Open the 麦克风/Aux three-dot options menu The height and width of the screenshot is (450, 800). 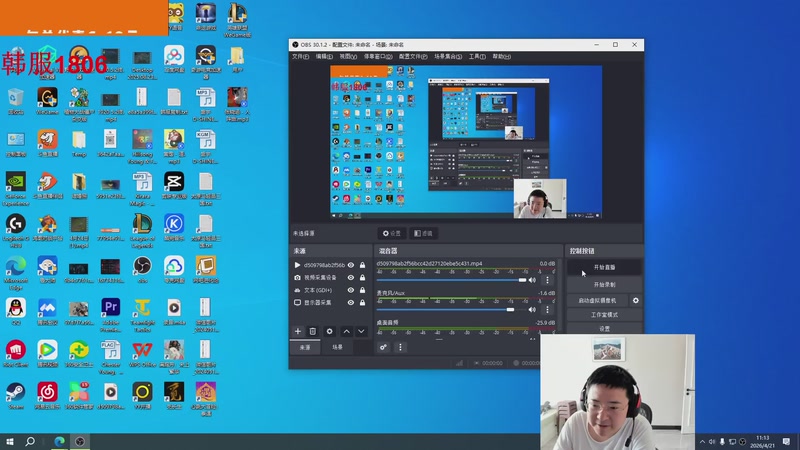pos(547,310)
